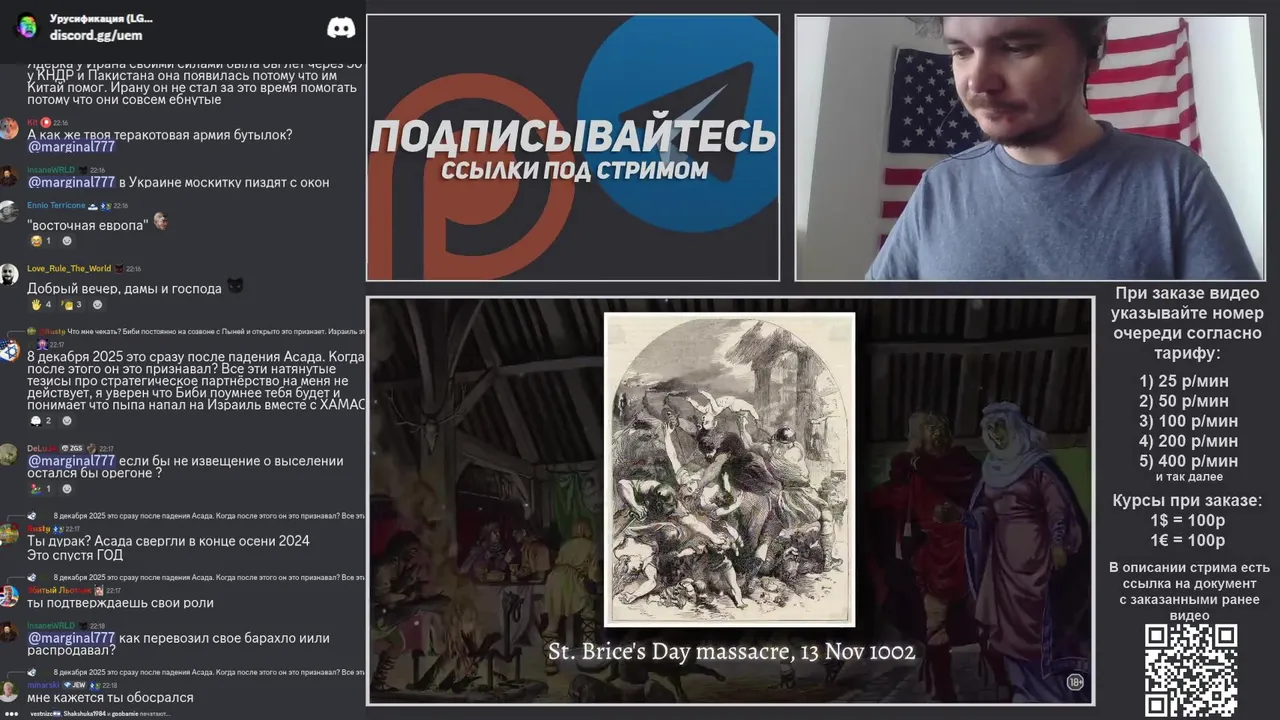The height and width of the screenshot is (720, 1280).
Task: Click the Israeli flag avatar beside the 8 декабря message
Action: coord(9,350)
